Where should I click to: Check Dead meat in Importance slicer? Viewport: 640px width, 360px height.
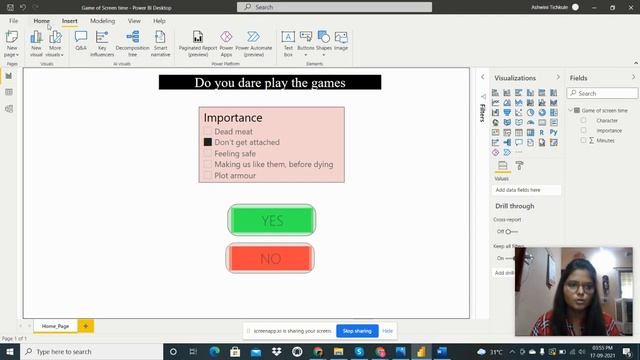tap(208, 131)
